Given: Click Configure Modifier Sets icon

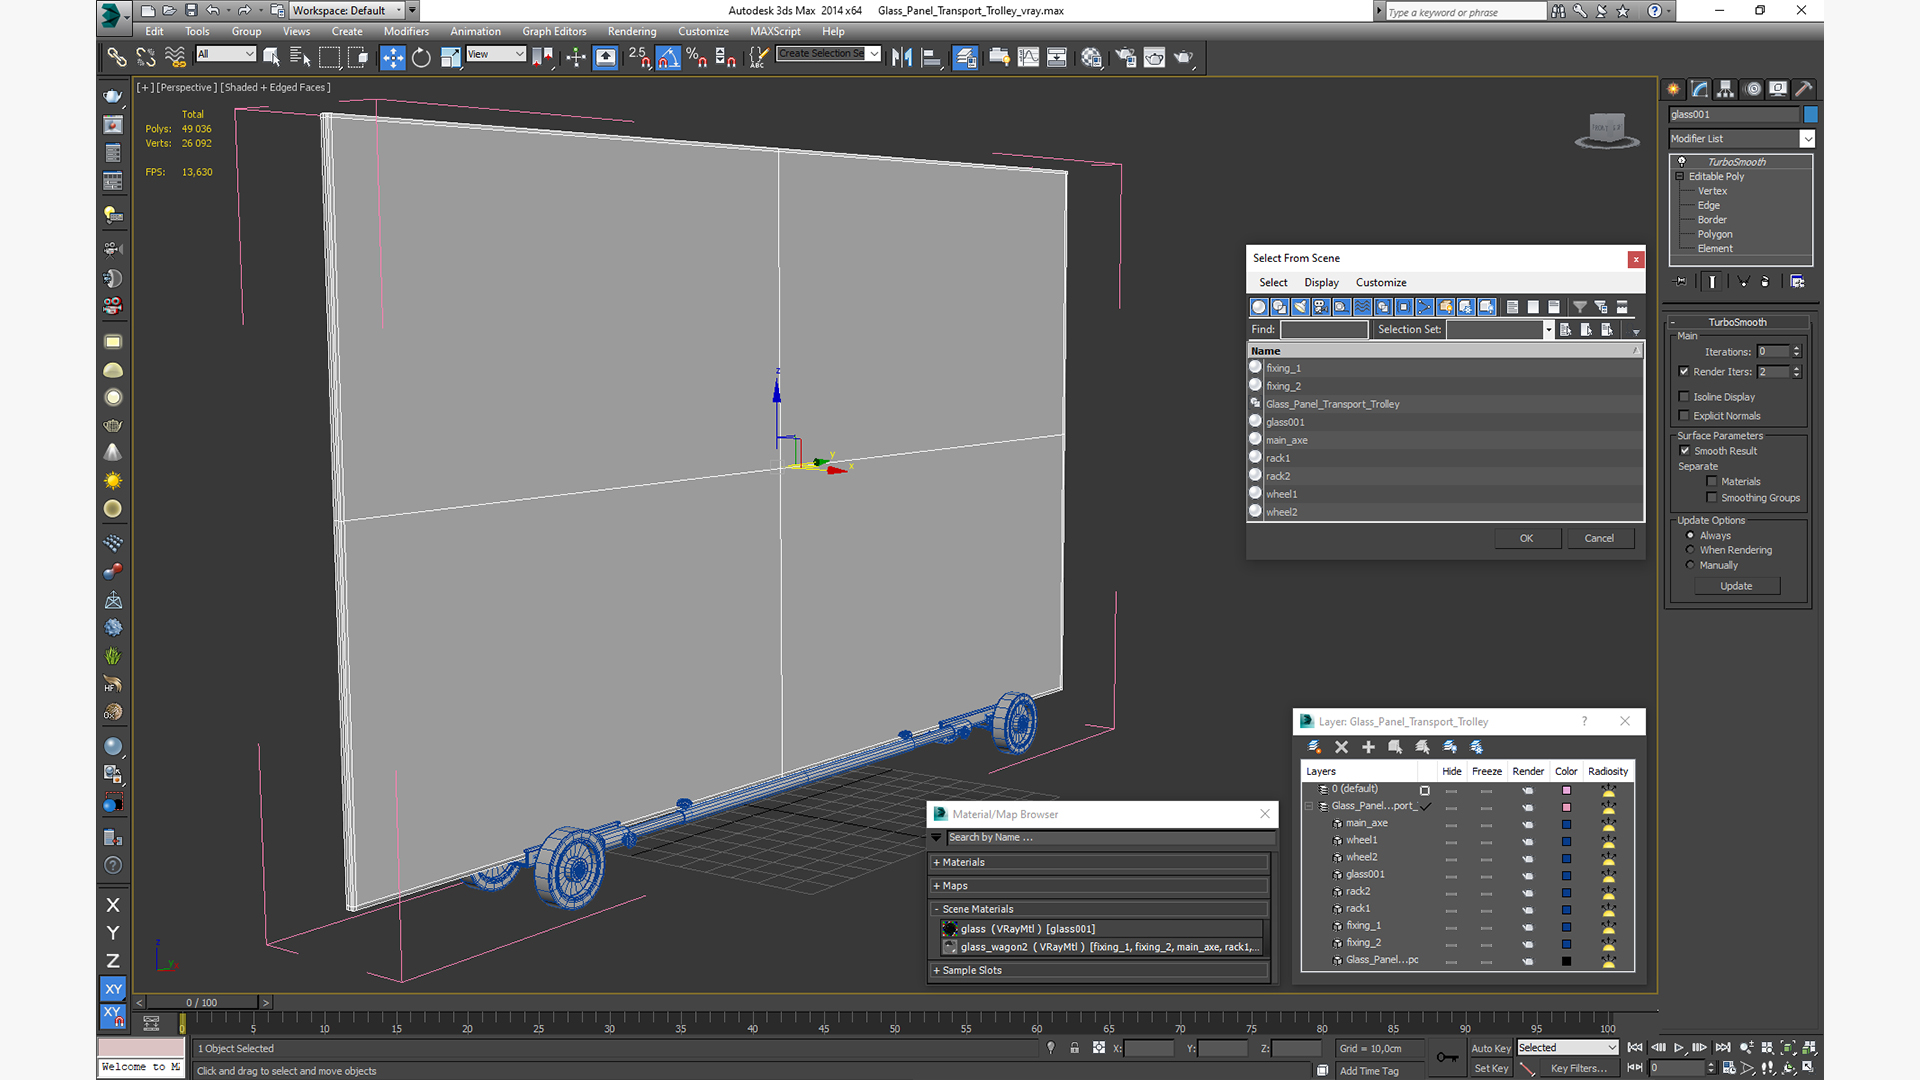Looking at the screenshot, I should pos(1797,282).
